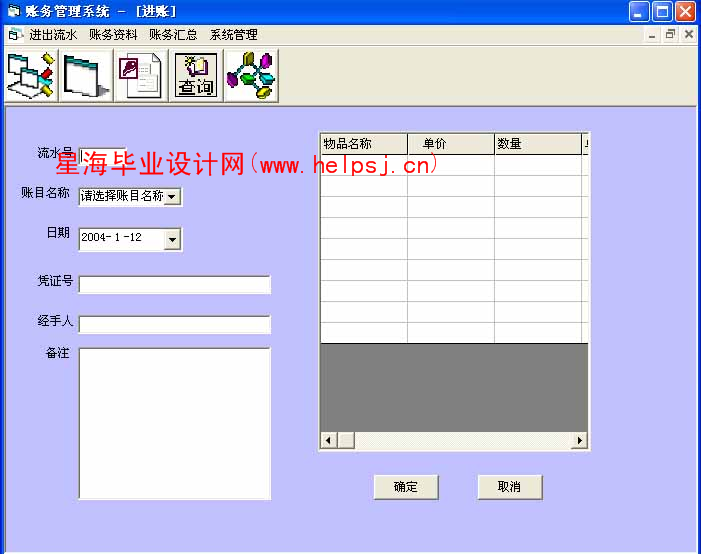The width and height of the screenshot is (701, 554).
Task: Click the networked computers toolbar icon
Action: pyautogui.click(x=31, y=76)
